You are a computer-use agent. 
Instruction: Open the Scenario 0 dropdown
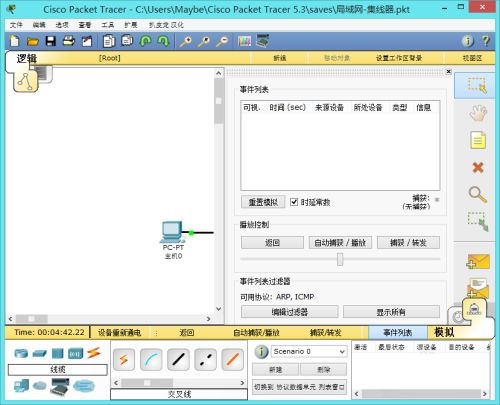(x=309, y=351)
